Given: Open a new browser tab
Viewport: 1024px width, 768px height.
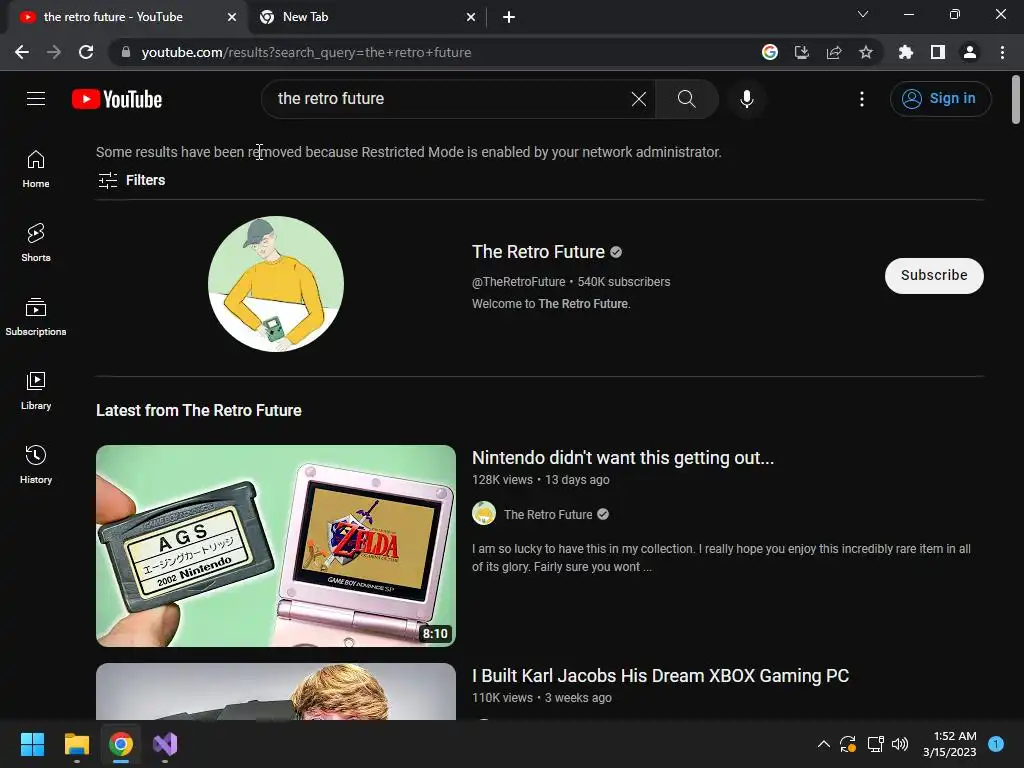Looking at the screenshot, I should 509,18.
